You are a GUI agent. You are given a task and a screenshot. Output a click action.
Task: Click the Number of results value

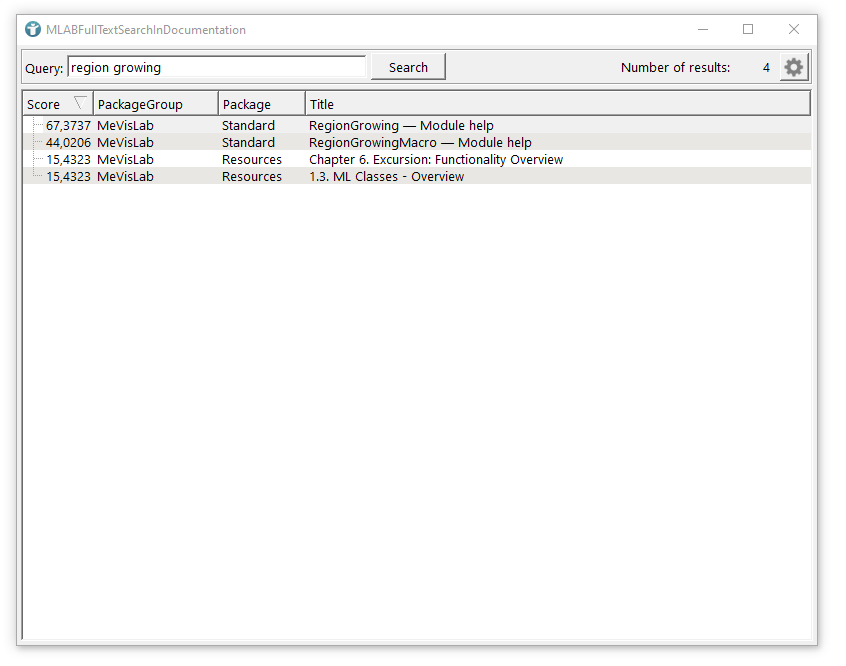tap(766, 68)
